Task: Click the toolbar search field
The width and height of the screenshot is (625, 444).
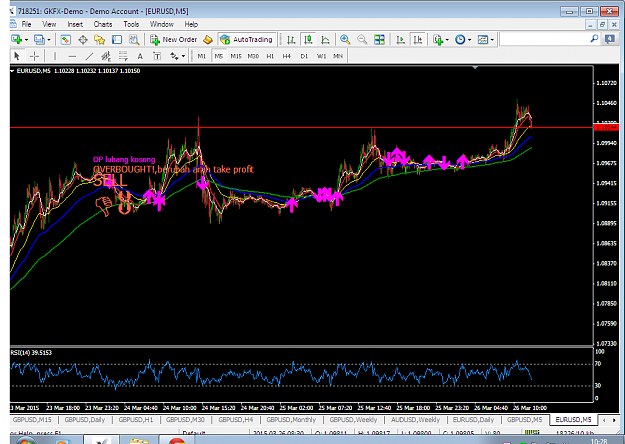Action: pyautogui.click(x=544, y=39)
